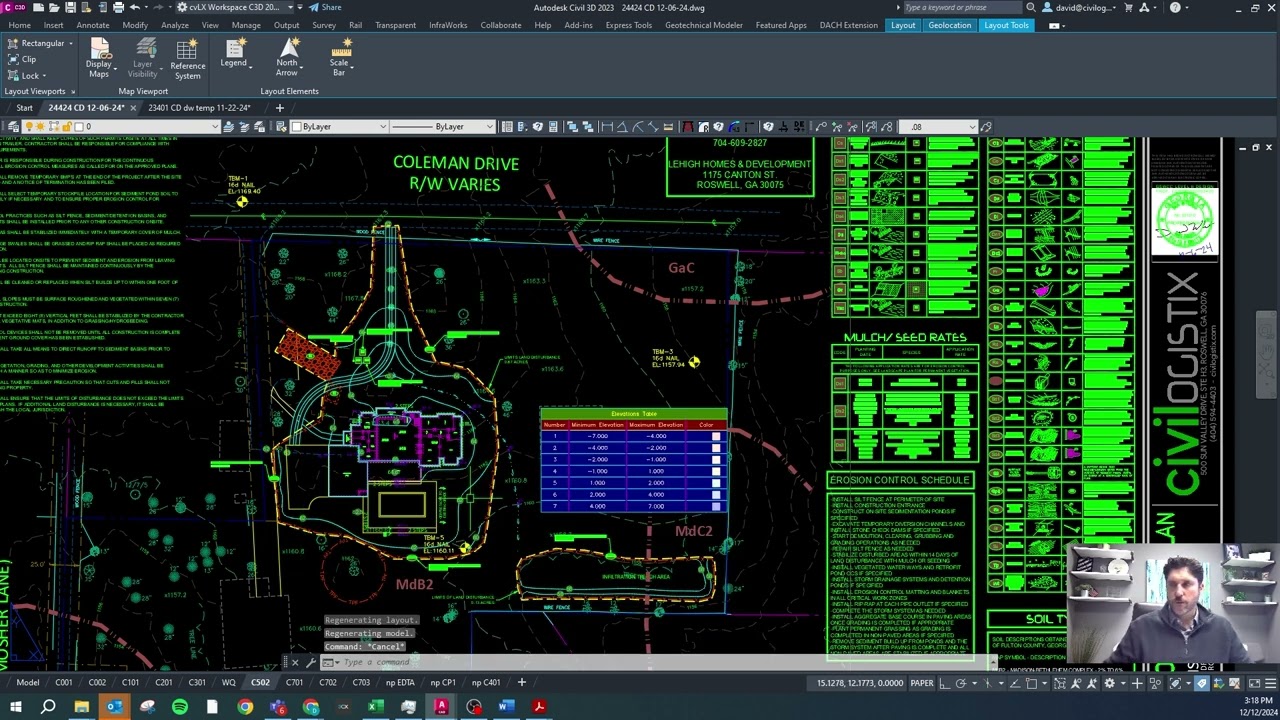
Task: Expand the Layout Viewports panel launcher
Action: point(72,91)
